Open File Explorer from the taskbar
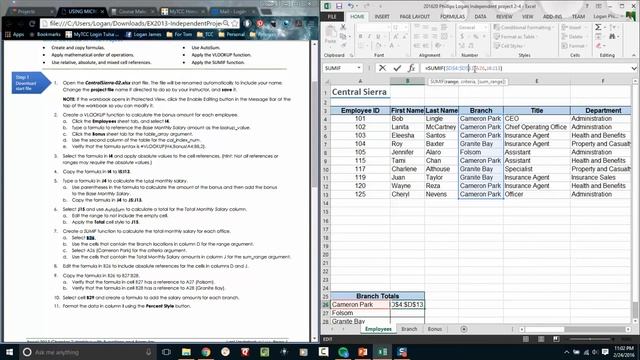 (x=186, y=352)
